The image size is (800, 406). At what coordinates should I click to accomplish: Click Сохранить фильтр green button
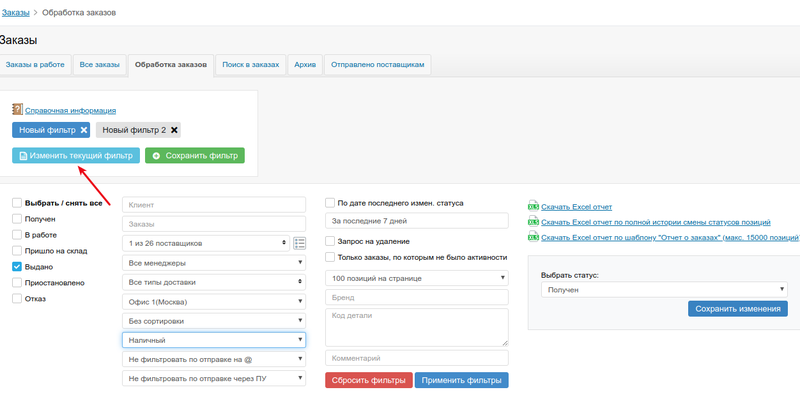195,156
